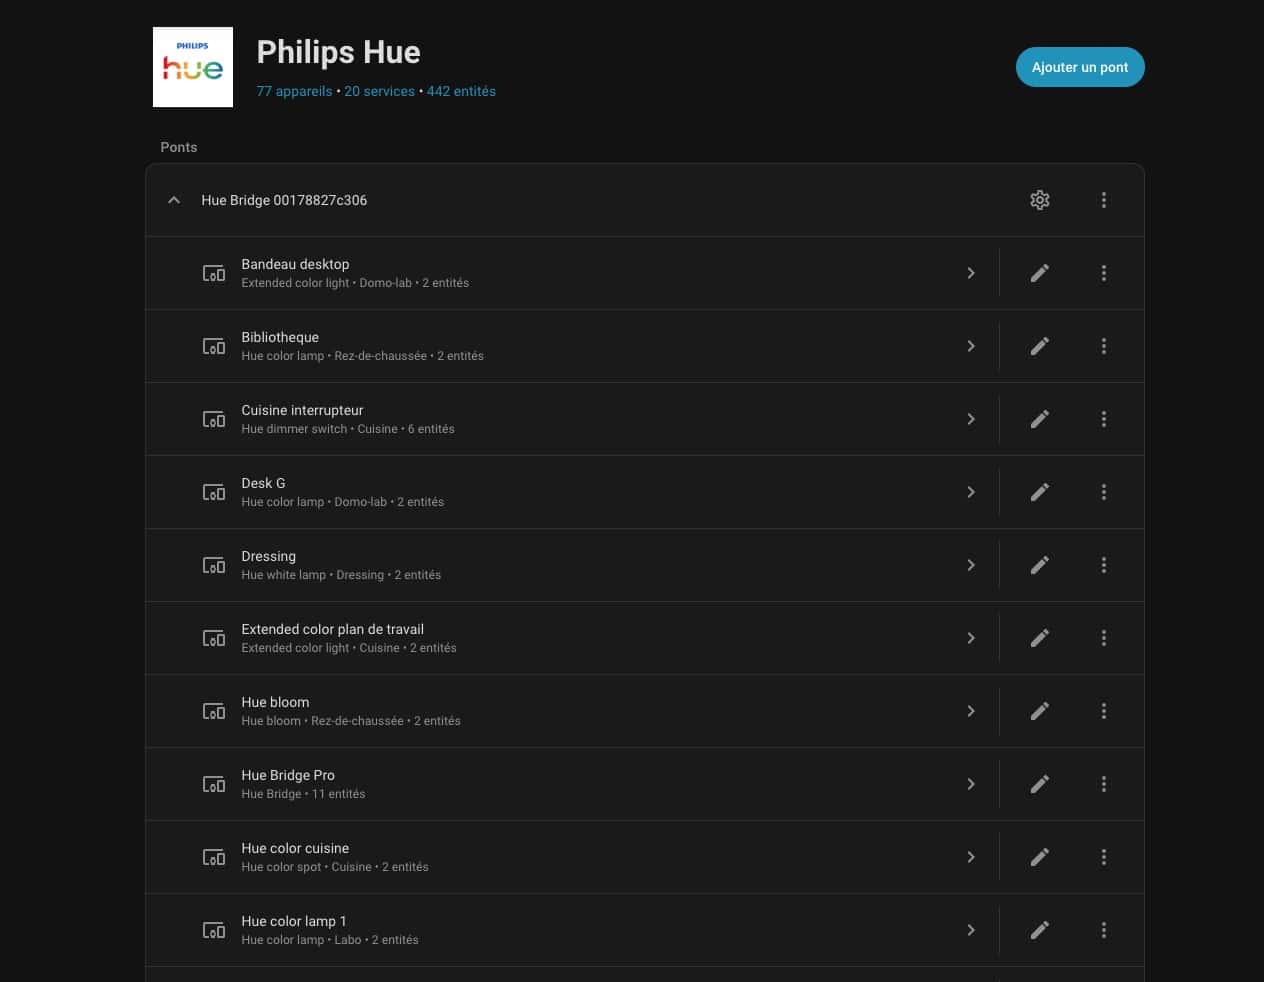This screenshot has width=1264, height=982.
Task: Open Extended color plan de travail chevron
Action: (x=971, y=638)
